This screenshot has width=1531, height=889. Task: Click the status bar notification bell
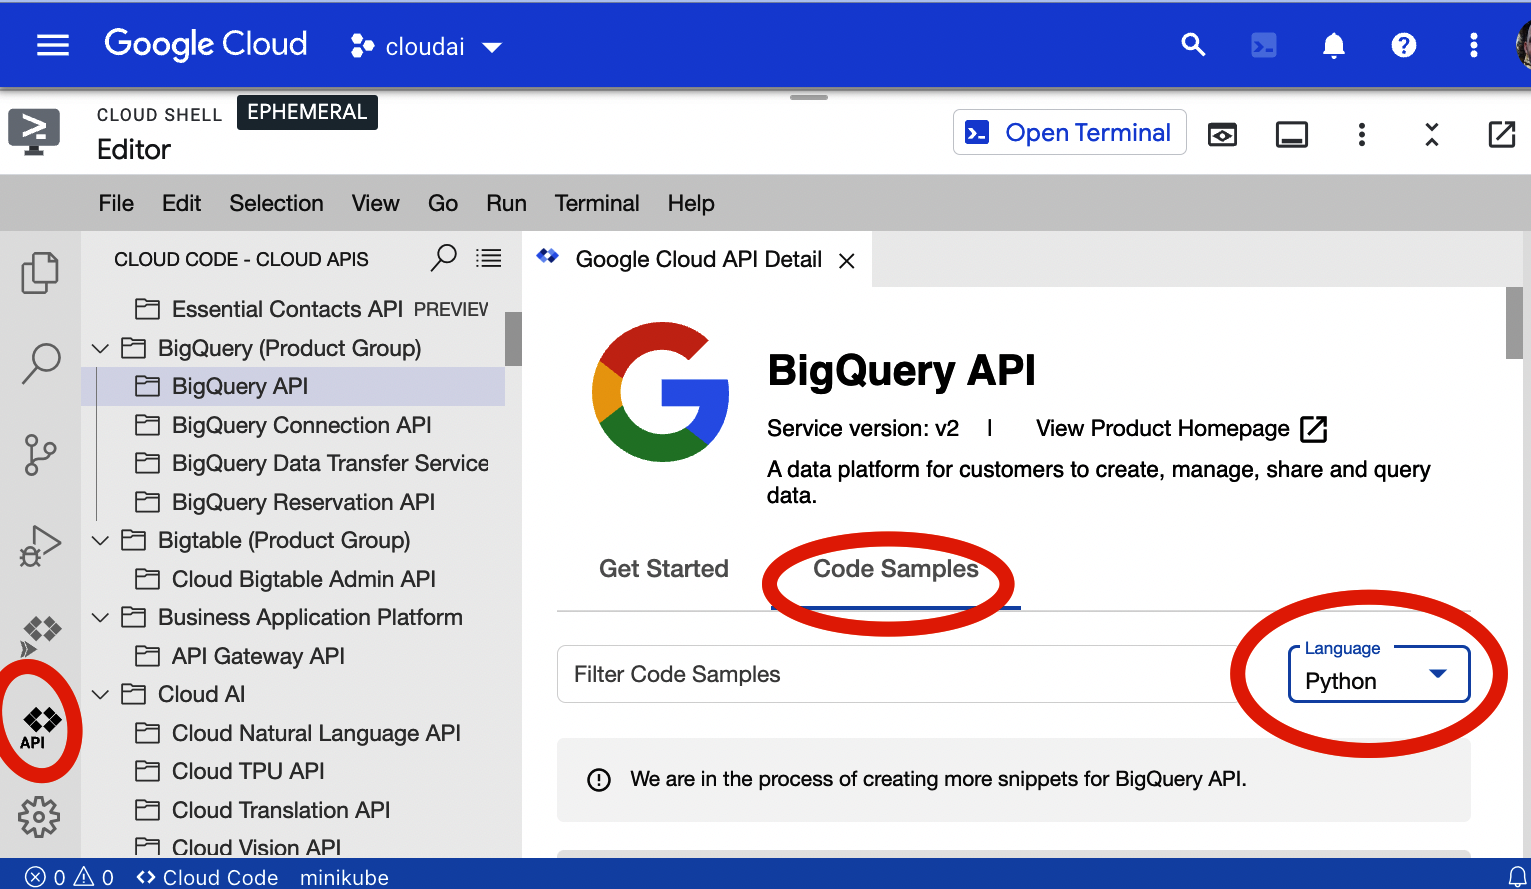point(1517,876)
